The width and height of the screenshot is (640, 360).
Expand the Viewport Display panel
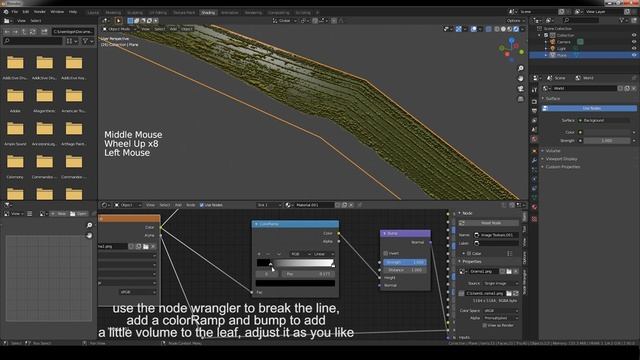click(x=560, y=159)
